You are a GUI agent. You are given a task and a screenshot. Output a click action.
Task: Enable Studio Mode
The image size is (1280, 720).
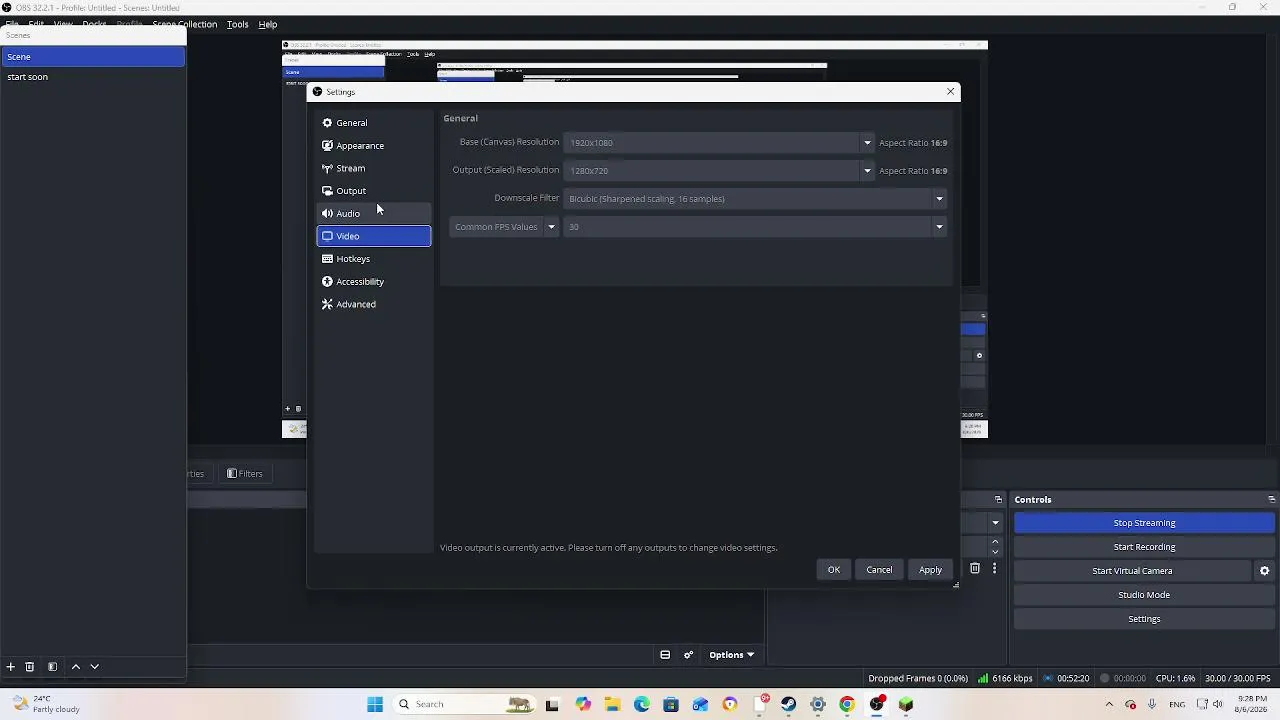pyautogui.click(x=1144, y=595)
